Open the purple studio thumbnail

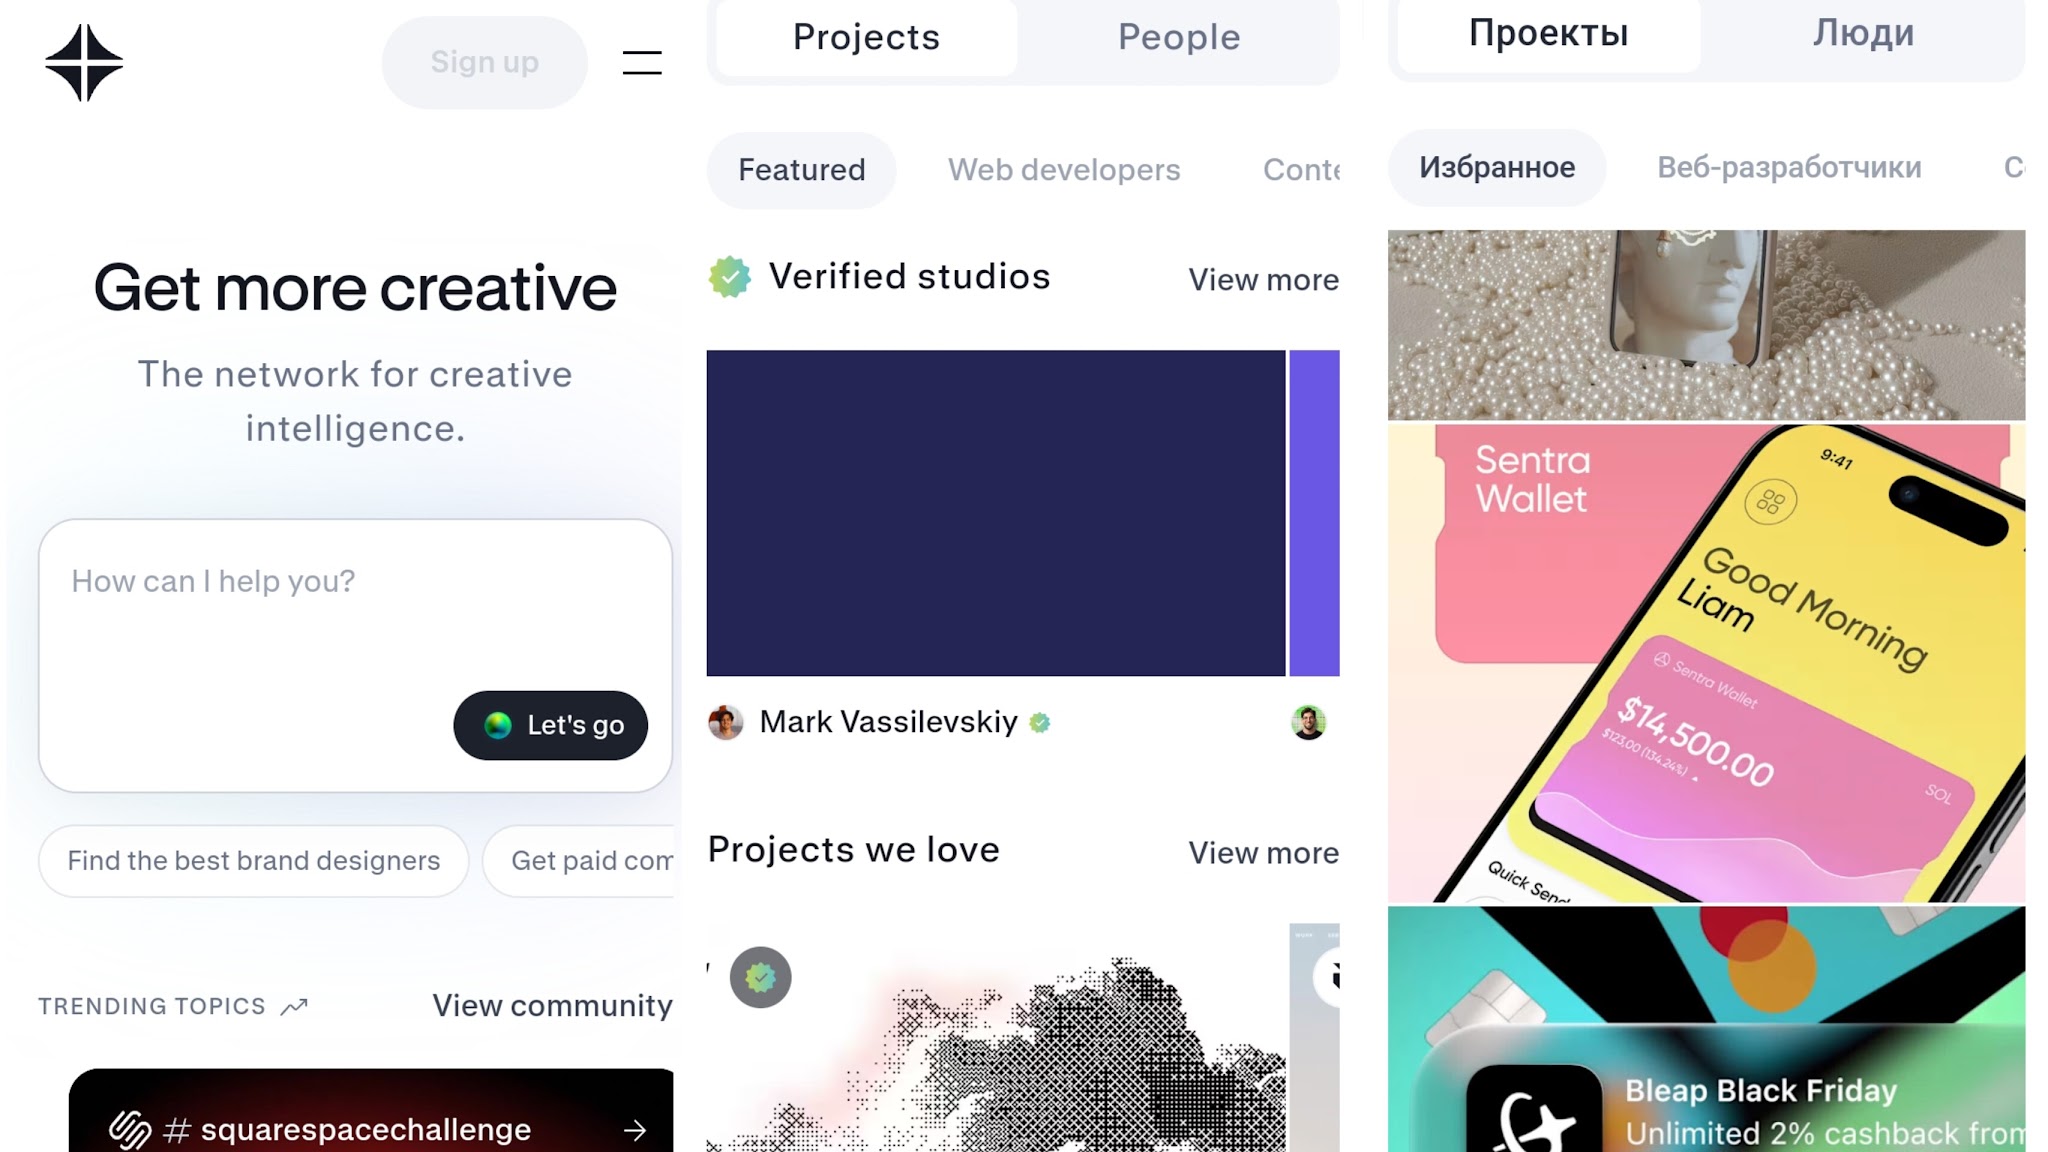1314,513
